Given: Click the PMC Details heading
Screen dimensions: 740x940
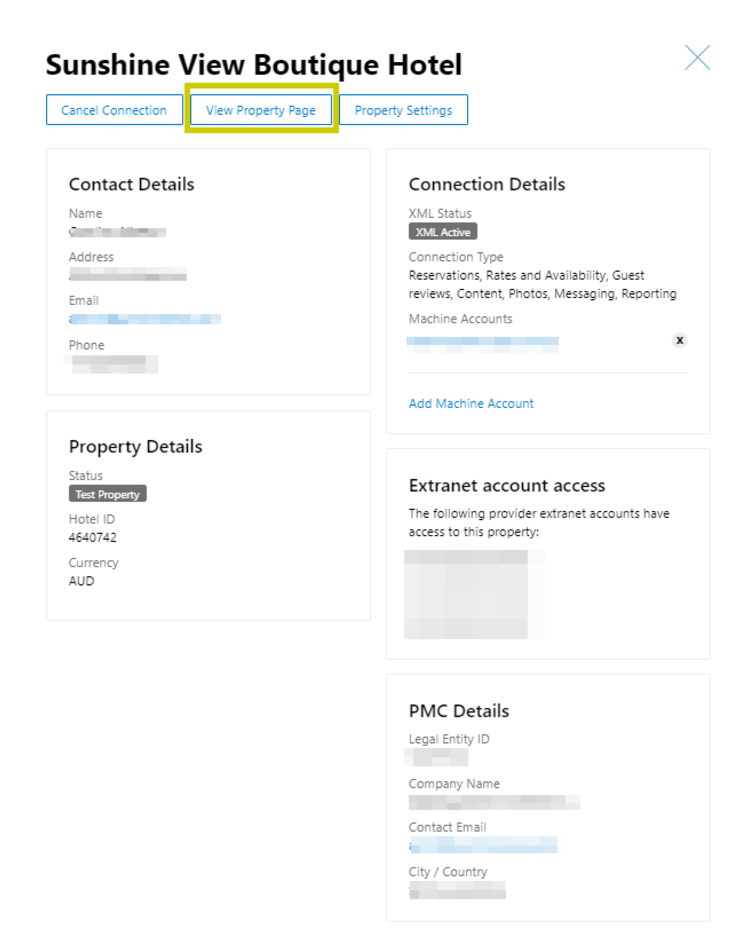Looking at the screenshot, I should [459, 711].
